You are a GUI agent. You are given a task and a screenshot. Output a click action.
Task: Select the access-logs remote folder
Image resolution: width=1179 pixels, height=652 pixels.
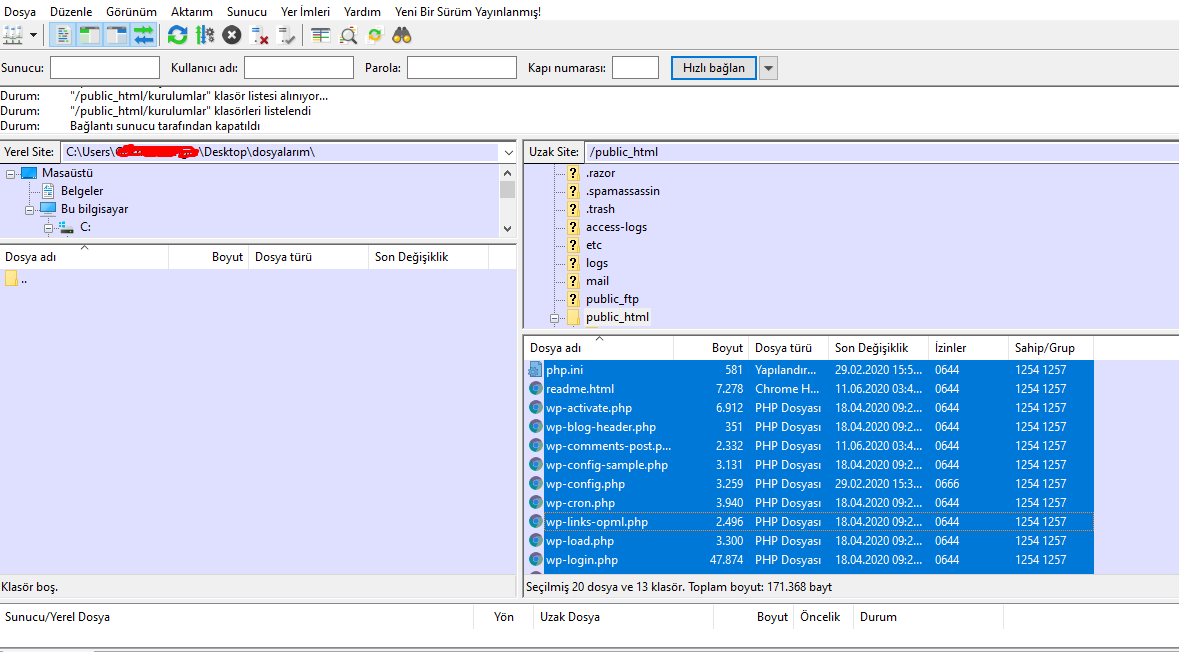coord(617,227)
